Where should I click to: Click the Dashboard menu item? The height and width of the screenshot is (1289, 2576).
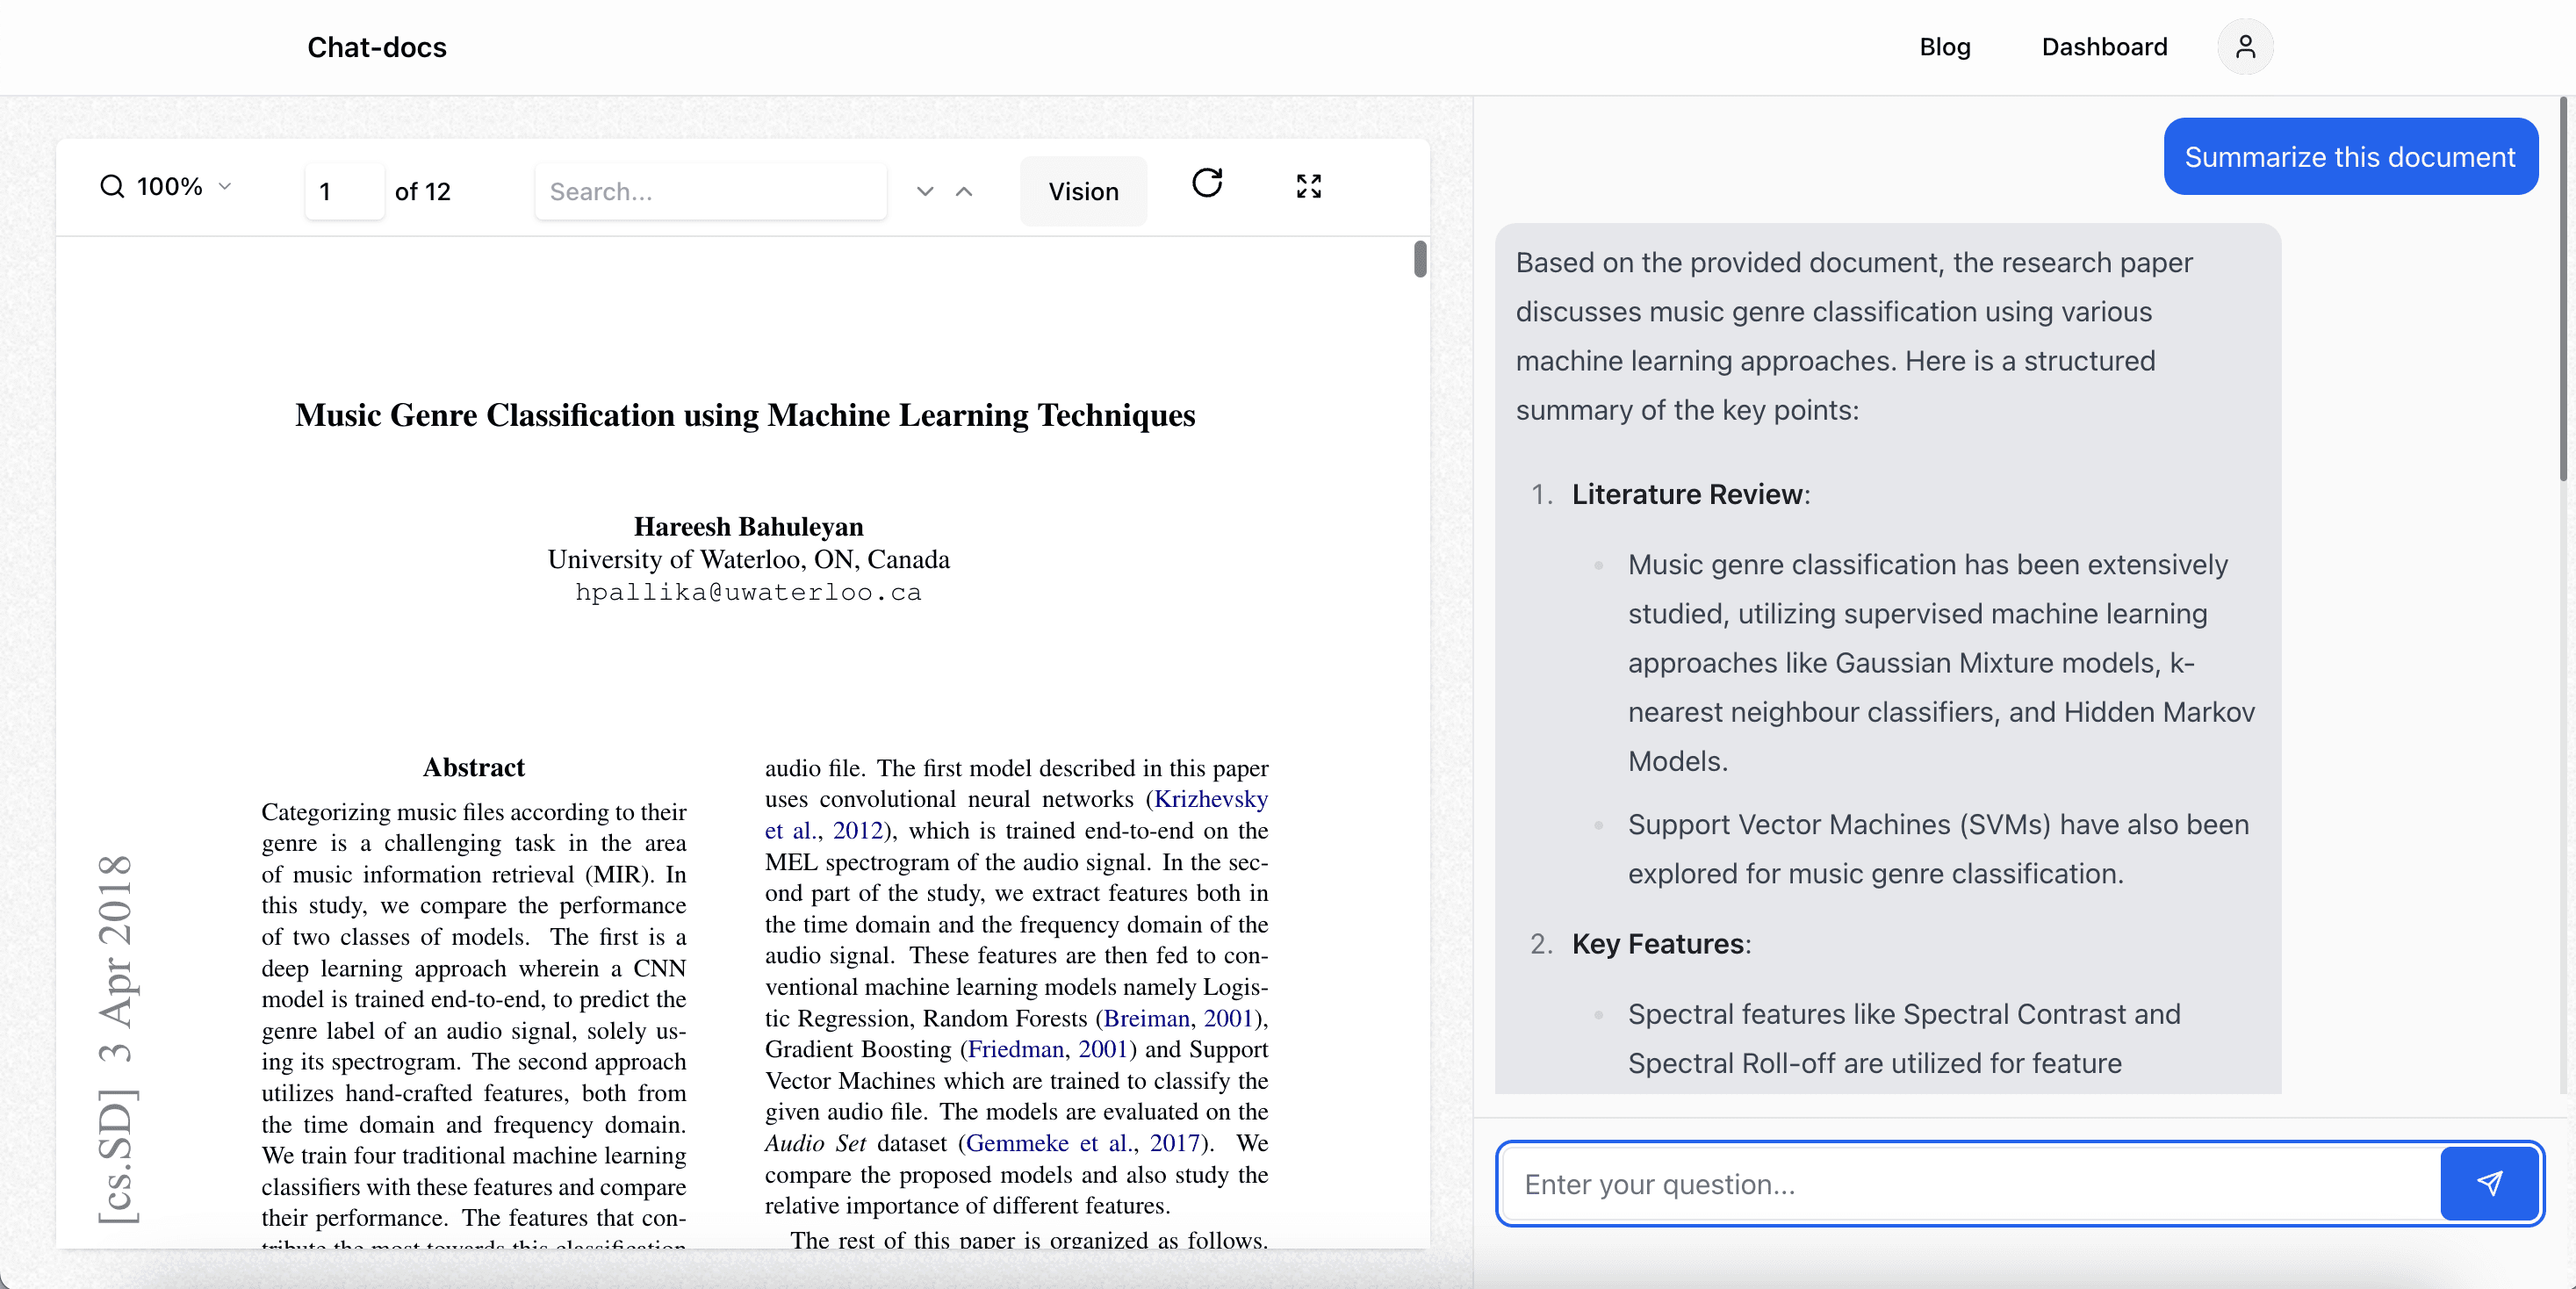coord(2105,46)
